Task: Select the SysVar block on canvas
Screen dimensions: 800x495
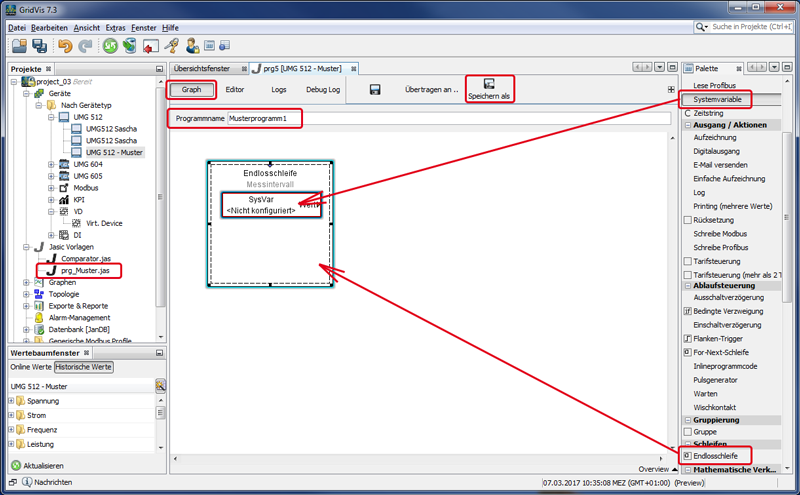Action: (x=271, y=205)
